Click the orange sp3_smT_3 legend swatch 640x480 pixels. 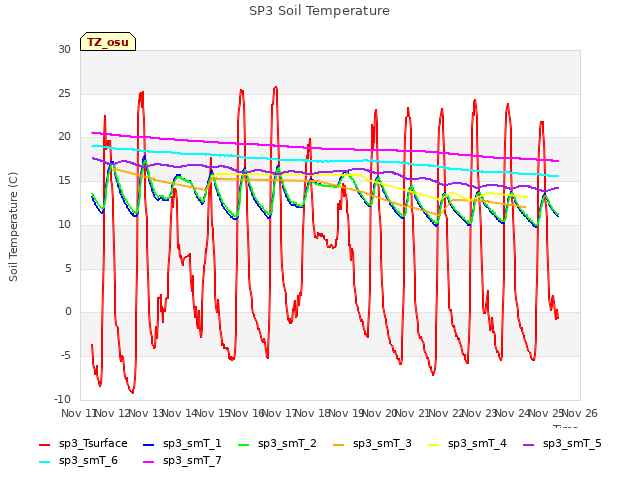338,444
